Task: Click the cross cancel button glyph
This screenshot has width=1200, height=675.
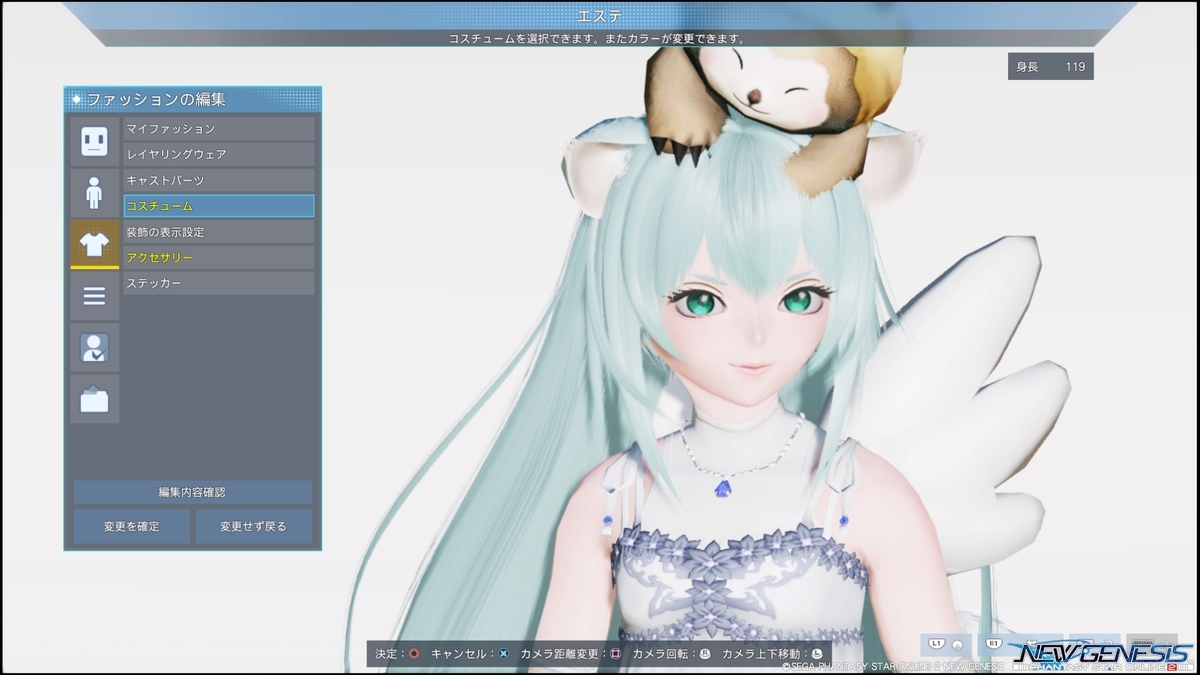Action: pyautogui.click(x=504, y=654)
